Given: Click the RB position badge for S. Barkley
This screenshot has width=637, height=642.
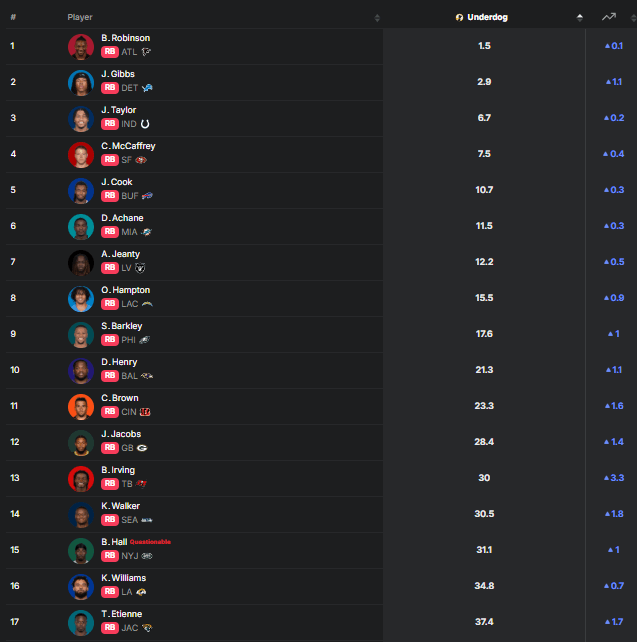Looking at the screenshot, I should pyautogui.click(x=110, y=340).
